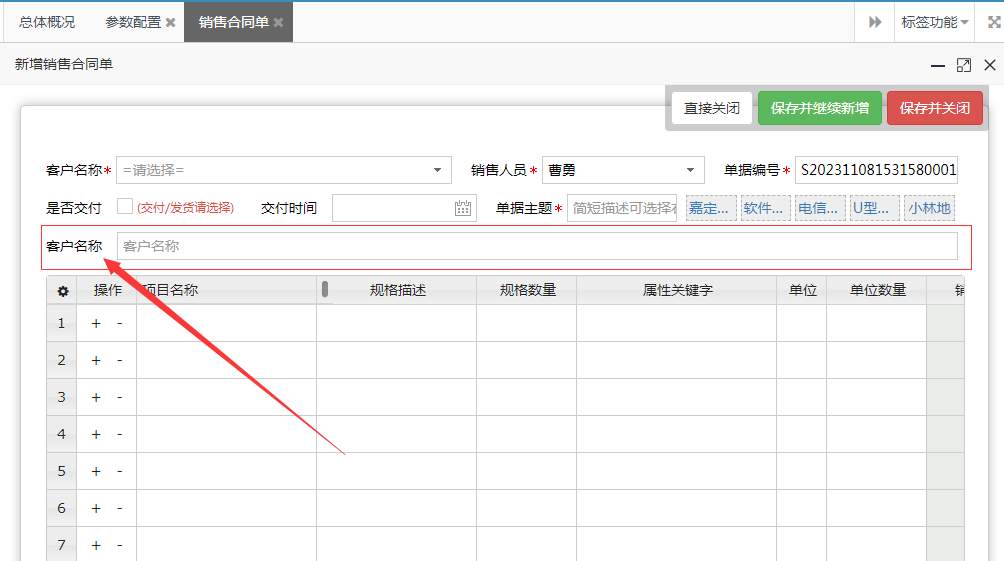Add a row with plus in row 3
Viewport: 1004px width, 561px height.
point(96,398)
